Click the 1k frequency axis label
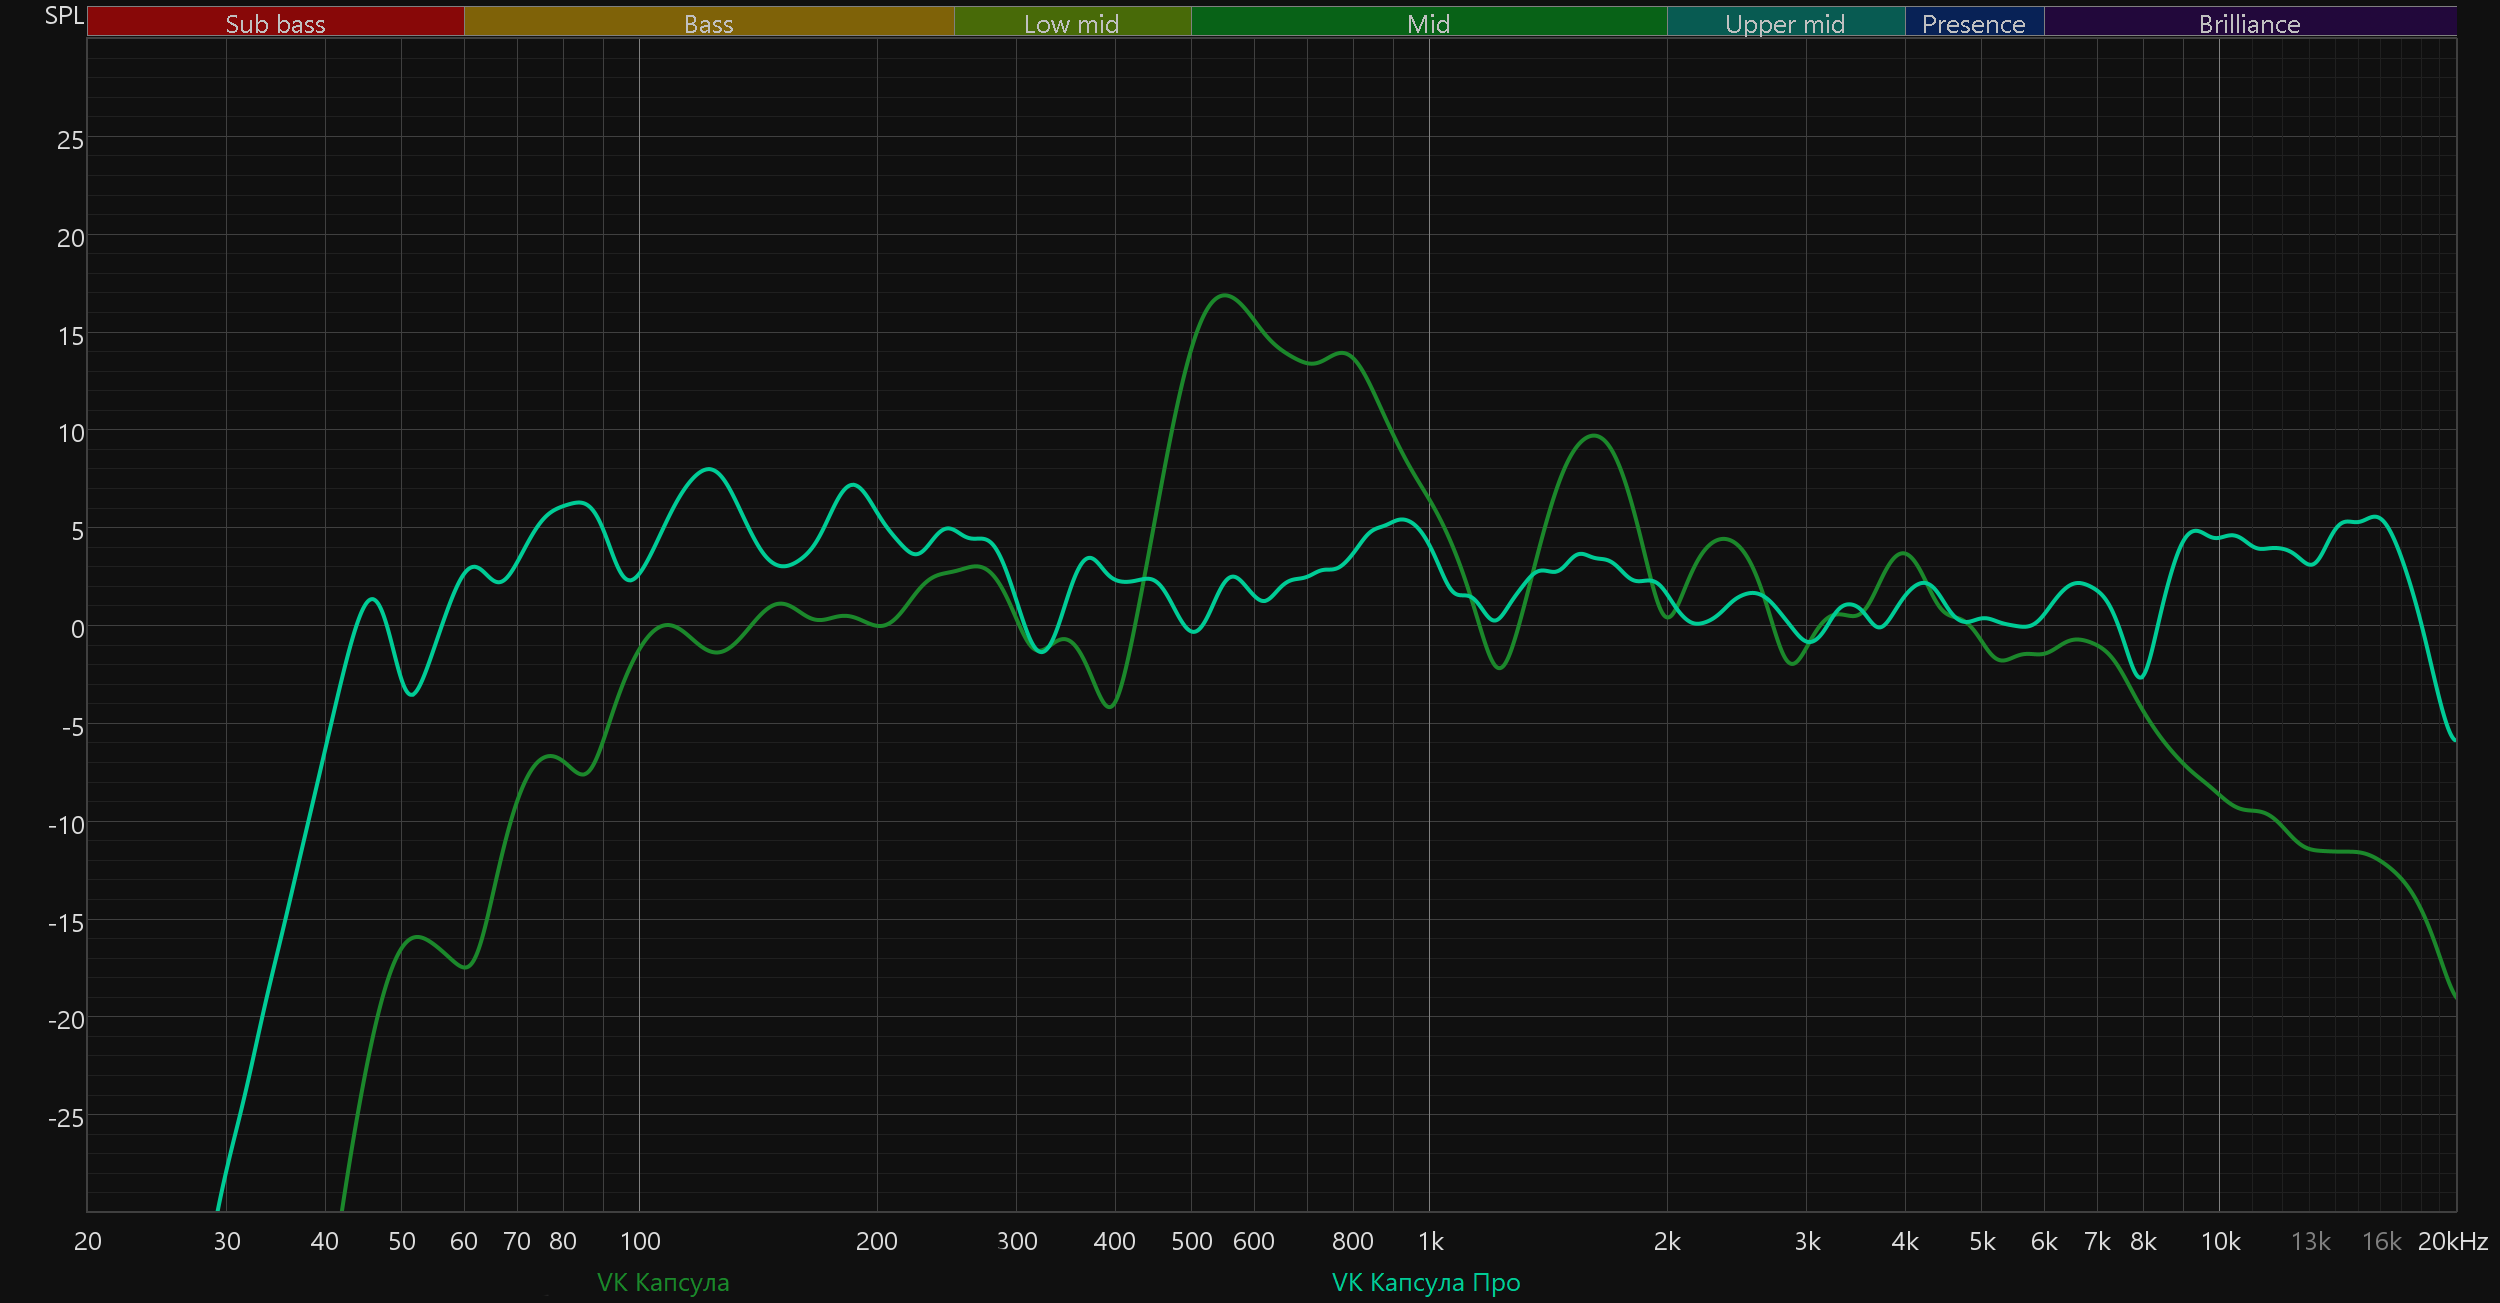Viewport: 2500px width, 1303px height. click(1430, 1241)
